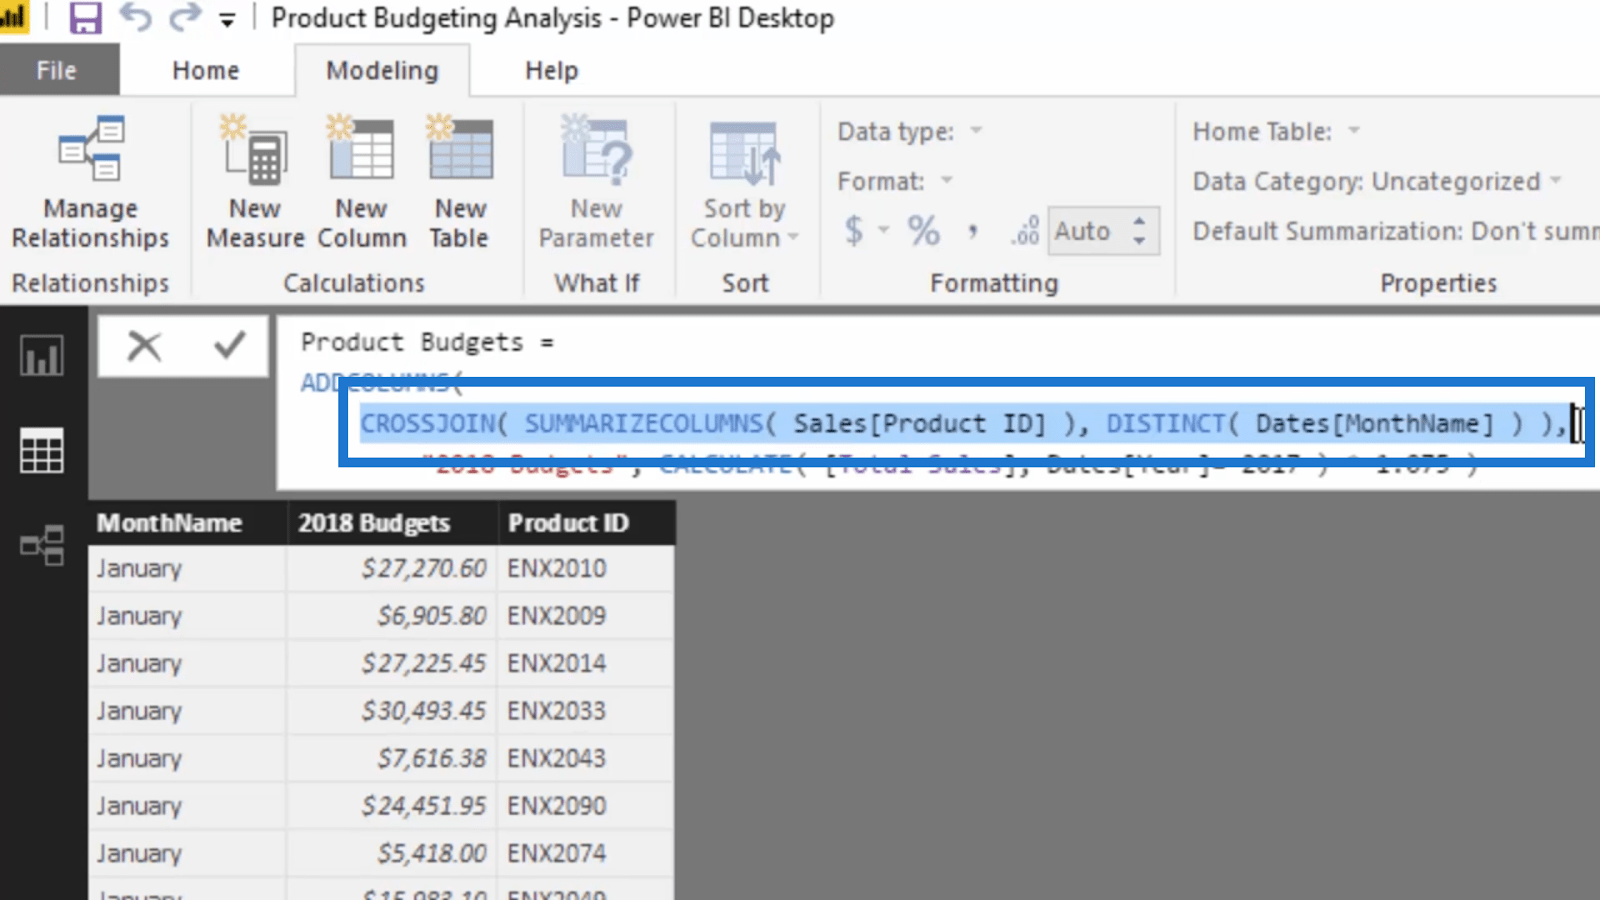
Task: Click the $30,493.45 budget cell
Action: (x=392, y=711)
